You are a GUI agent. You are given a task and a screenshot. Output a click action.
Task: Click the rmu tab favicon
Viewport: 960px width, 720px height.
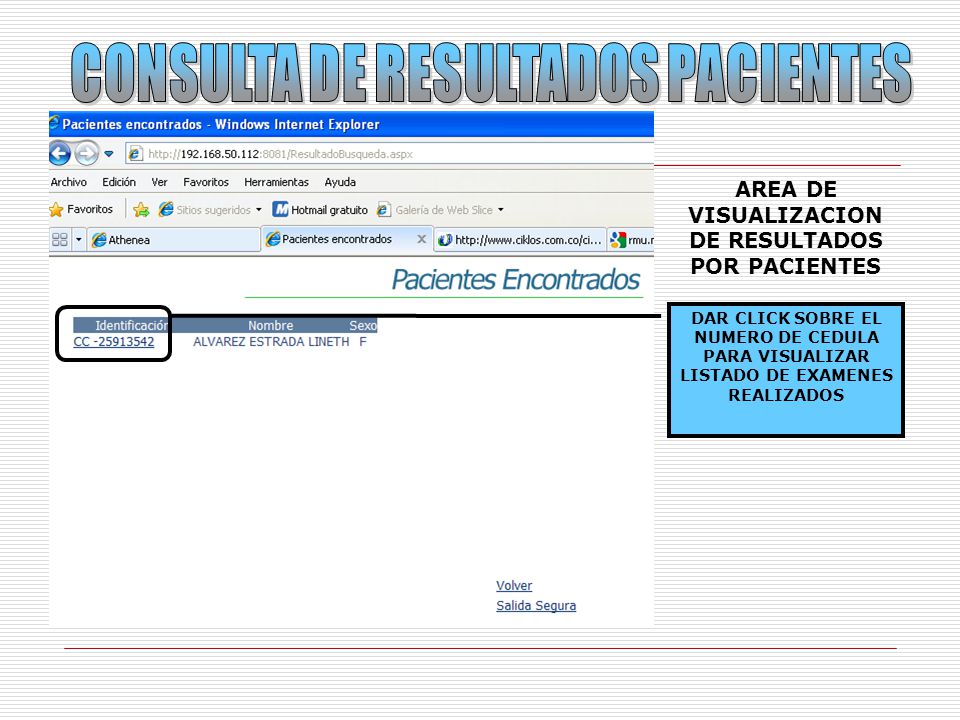(618, 240)
